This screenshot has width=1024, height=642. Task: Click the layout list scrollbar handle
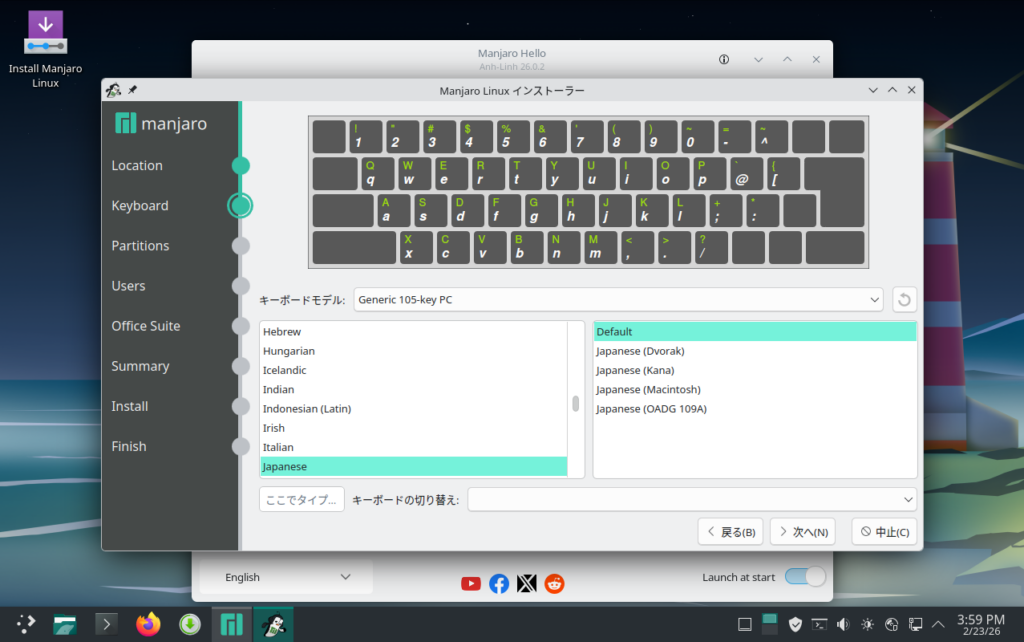coord(575,404)
